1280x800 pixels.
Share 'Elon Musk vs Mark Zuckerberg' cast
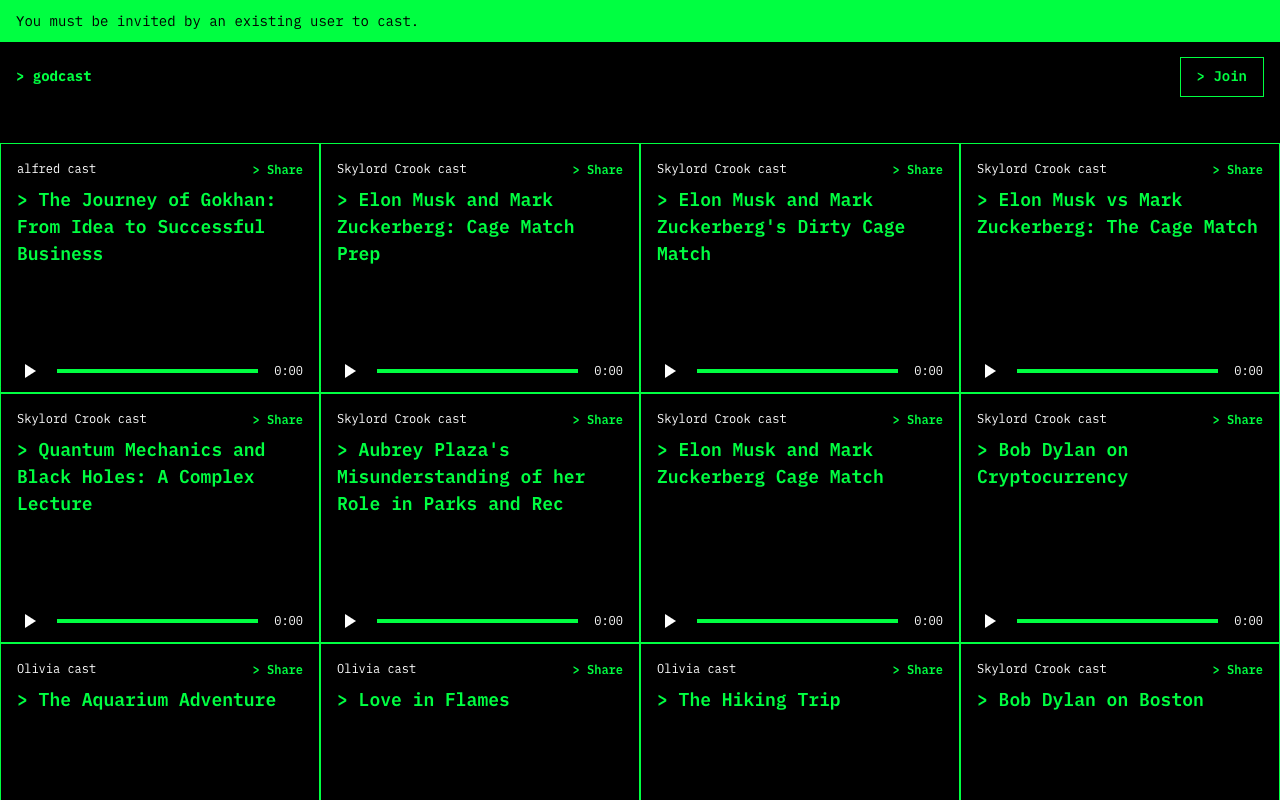coord(1238,170)
